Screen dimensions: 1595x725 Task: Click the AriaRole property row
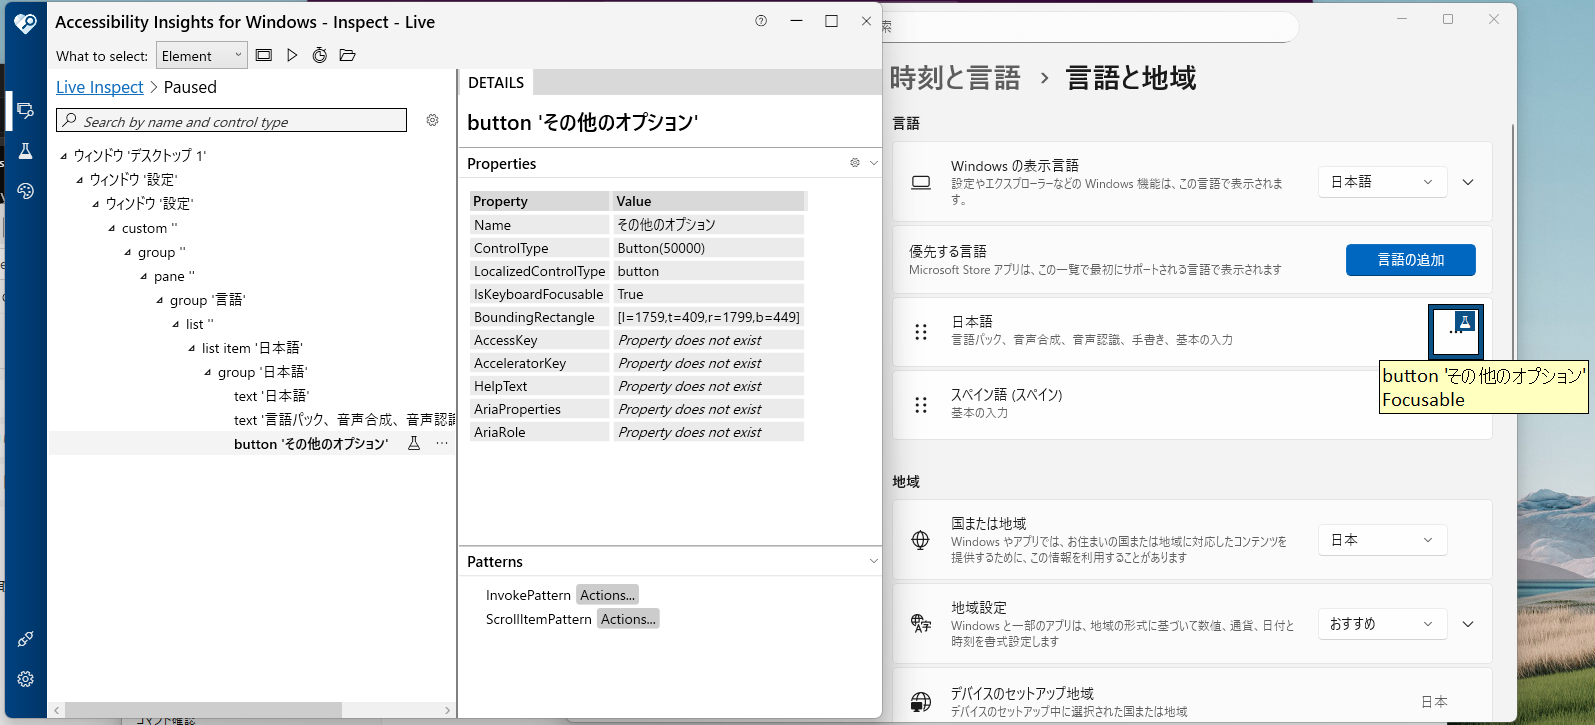(637, 432)
